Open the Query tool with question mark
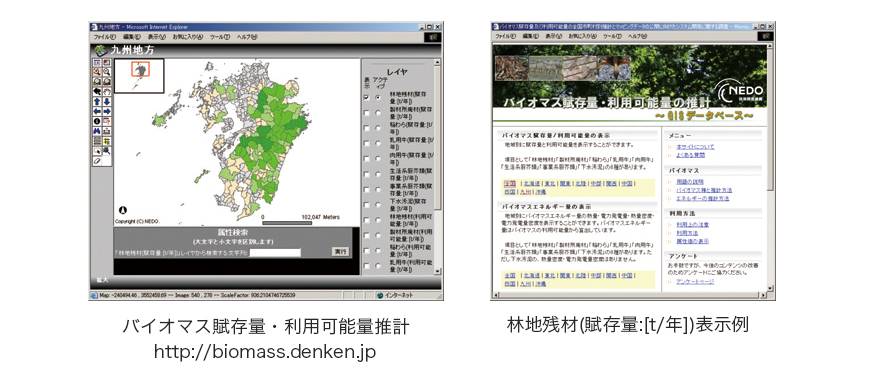Viewport: 874px width, 381px height. click(x=107, y=121)
